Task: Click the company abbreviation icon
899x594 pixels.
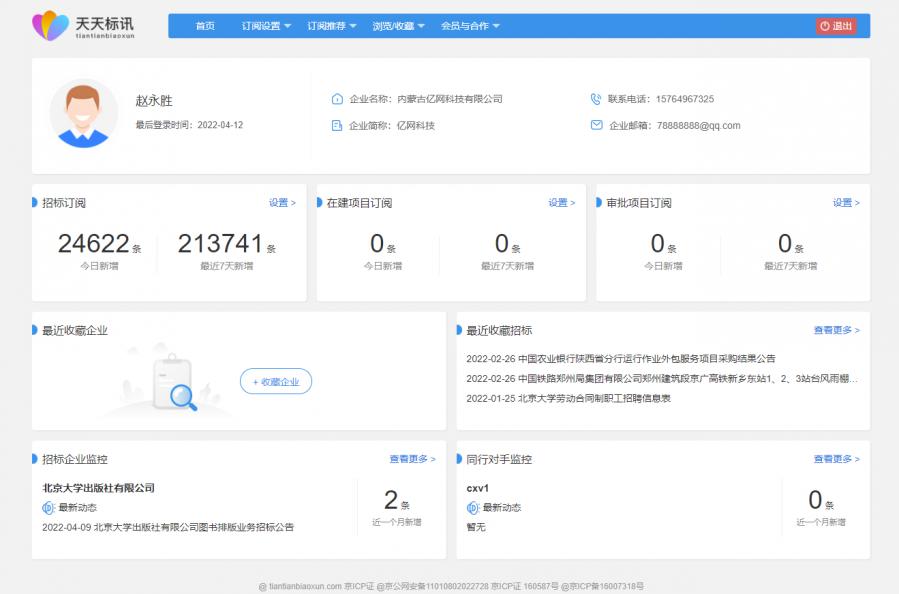Action: [x=337, y=126]
